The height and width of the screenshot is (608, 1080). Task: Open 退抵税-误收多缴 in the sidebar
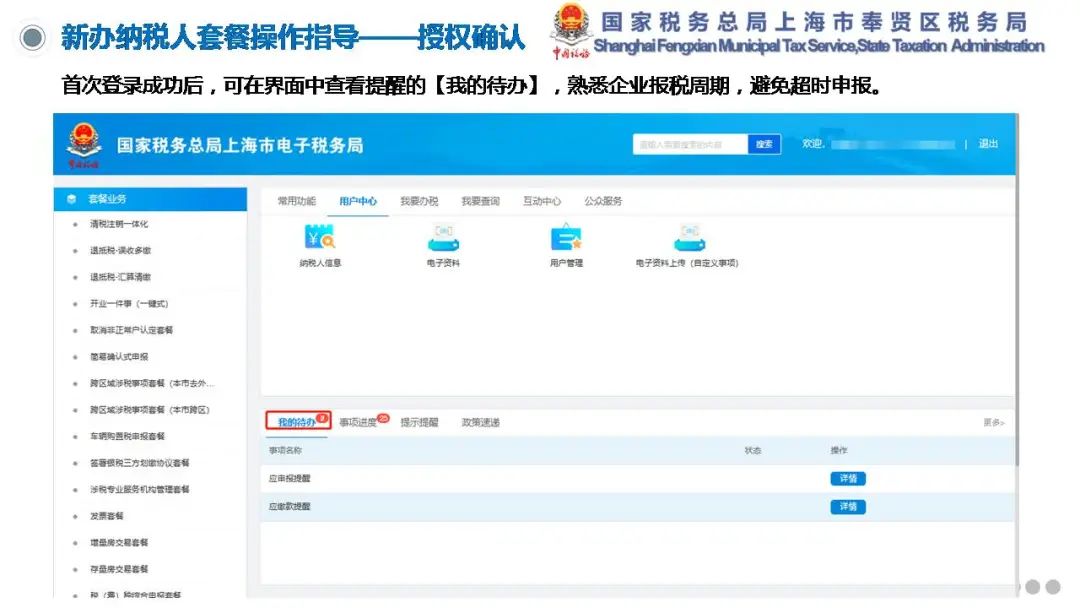point(120,251)
